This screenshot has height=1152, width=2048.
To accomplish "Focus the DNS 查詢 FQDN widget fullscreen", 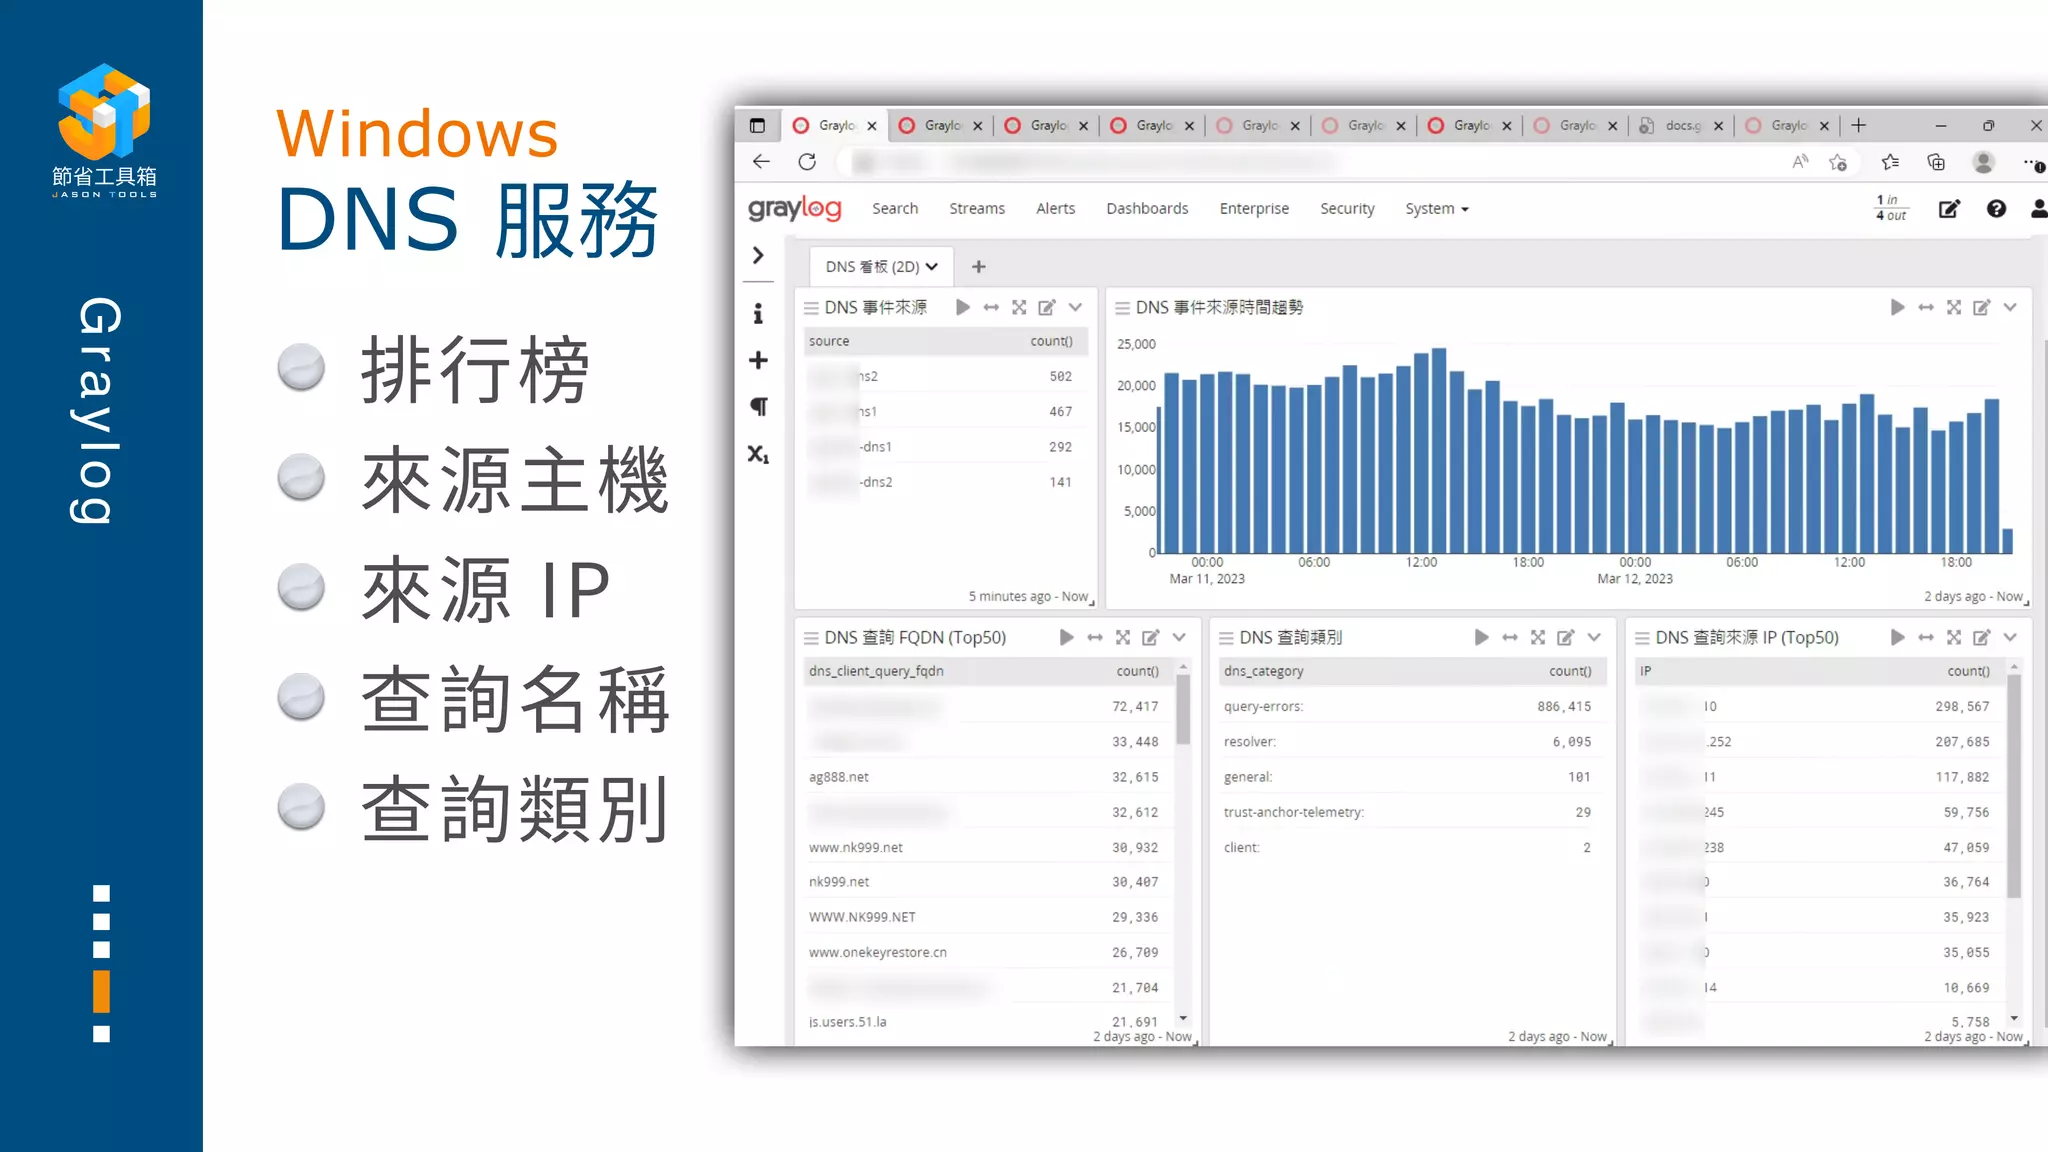I will (1122, 637).
